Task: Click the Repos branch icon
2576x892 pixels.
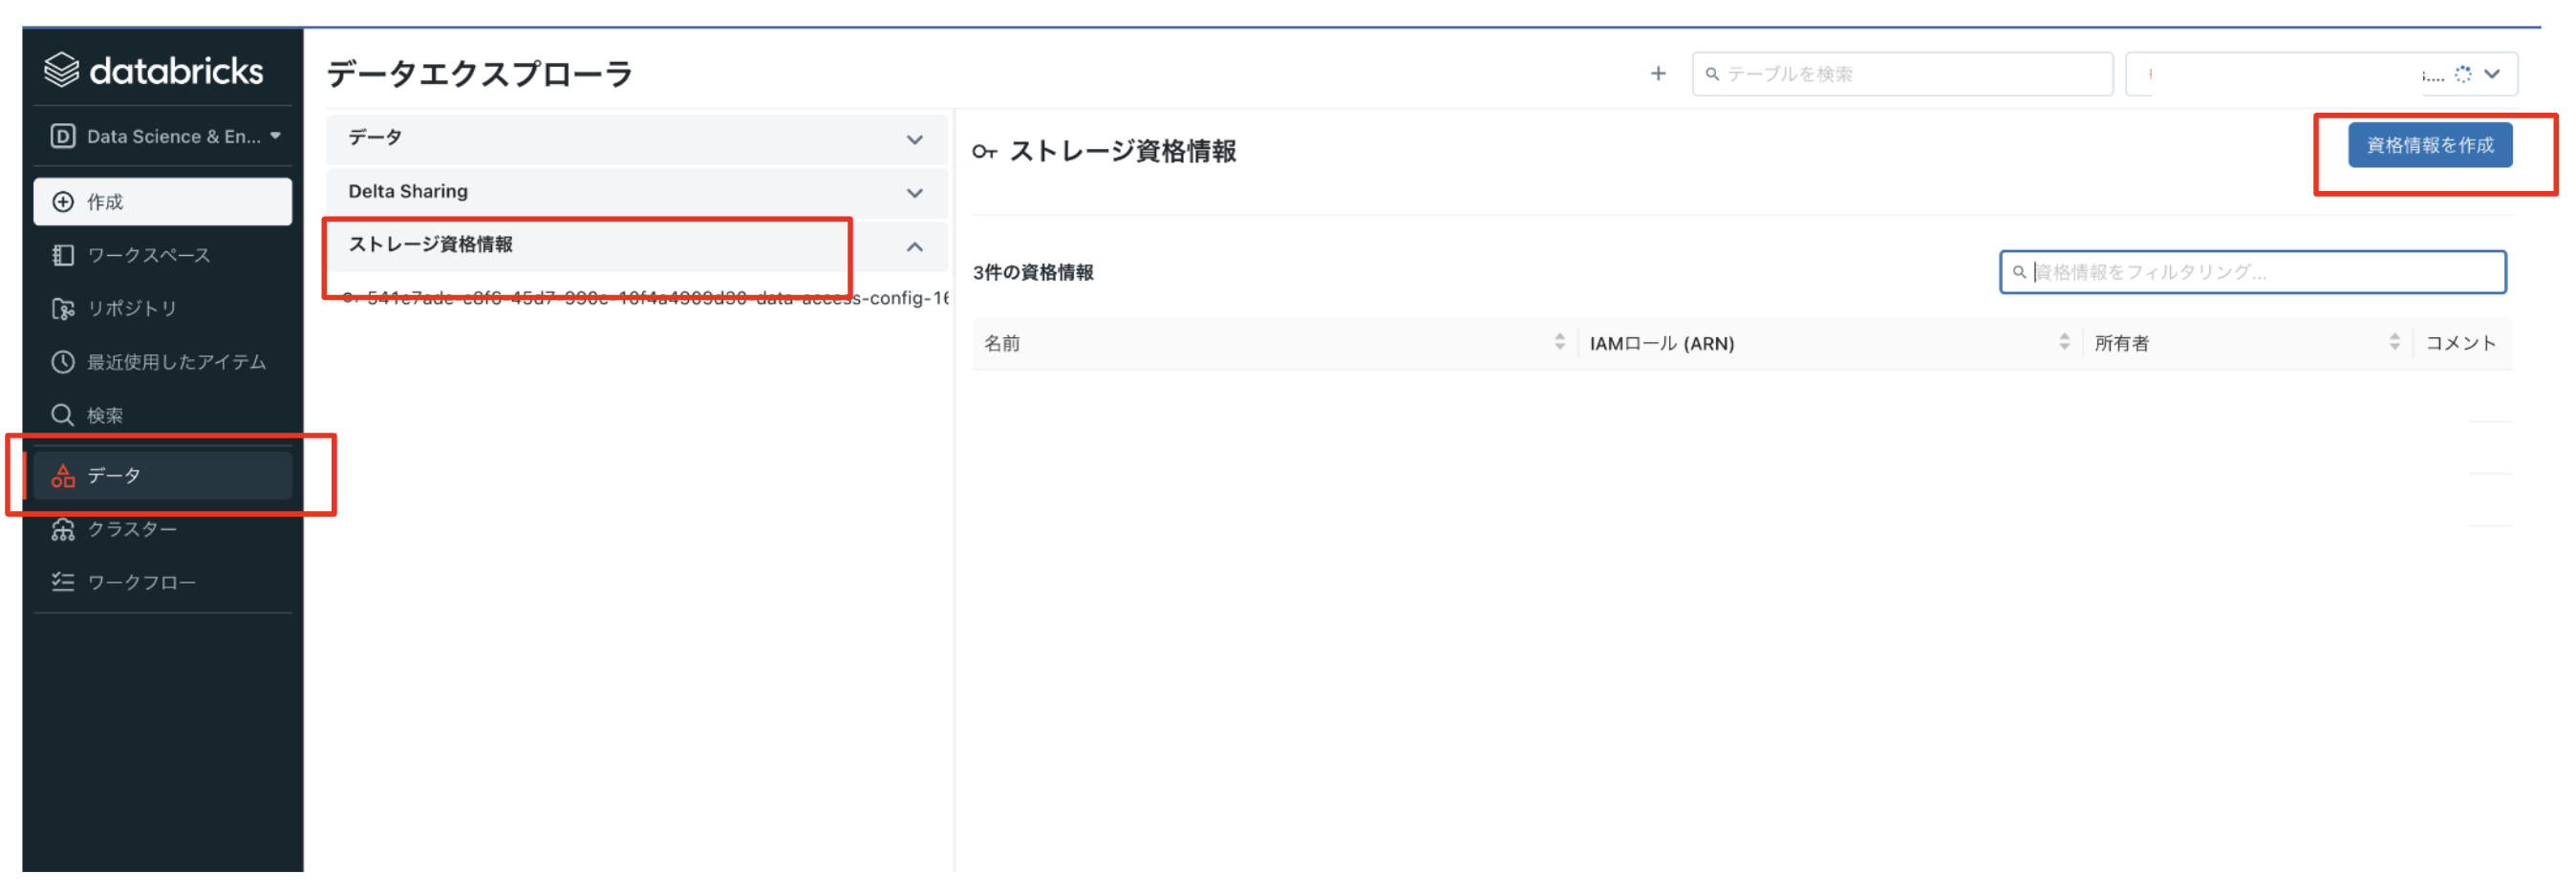Action: [x=63, y=309]
